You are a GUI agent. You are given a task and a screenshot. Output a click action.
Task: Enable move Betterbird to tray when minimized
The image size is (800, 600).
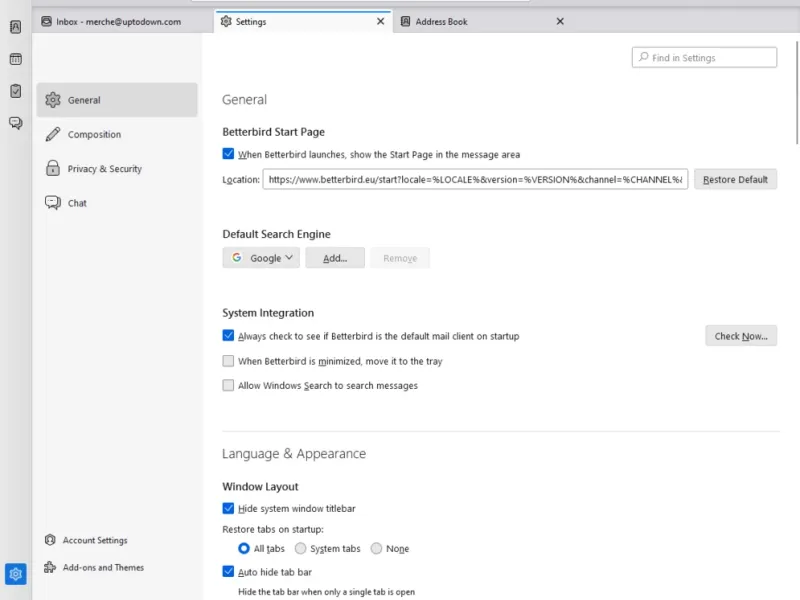point(228,361)
